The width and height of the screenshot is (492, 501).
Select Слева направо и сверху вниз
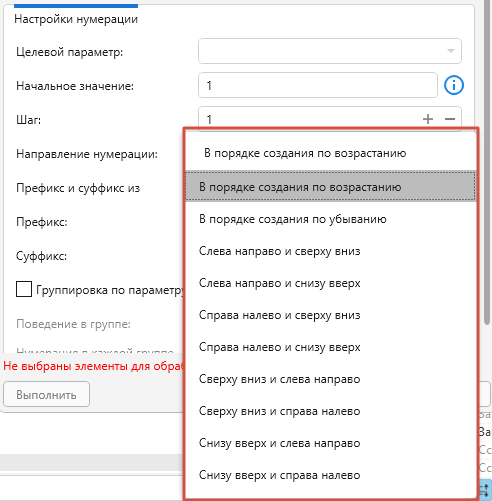coord(330,251)
